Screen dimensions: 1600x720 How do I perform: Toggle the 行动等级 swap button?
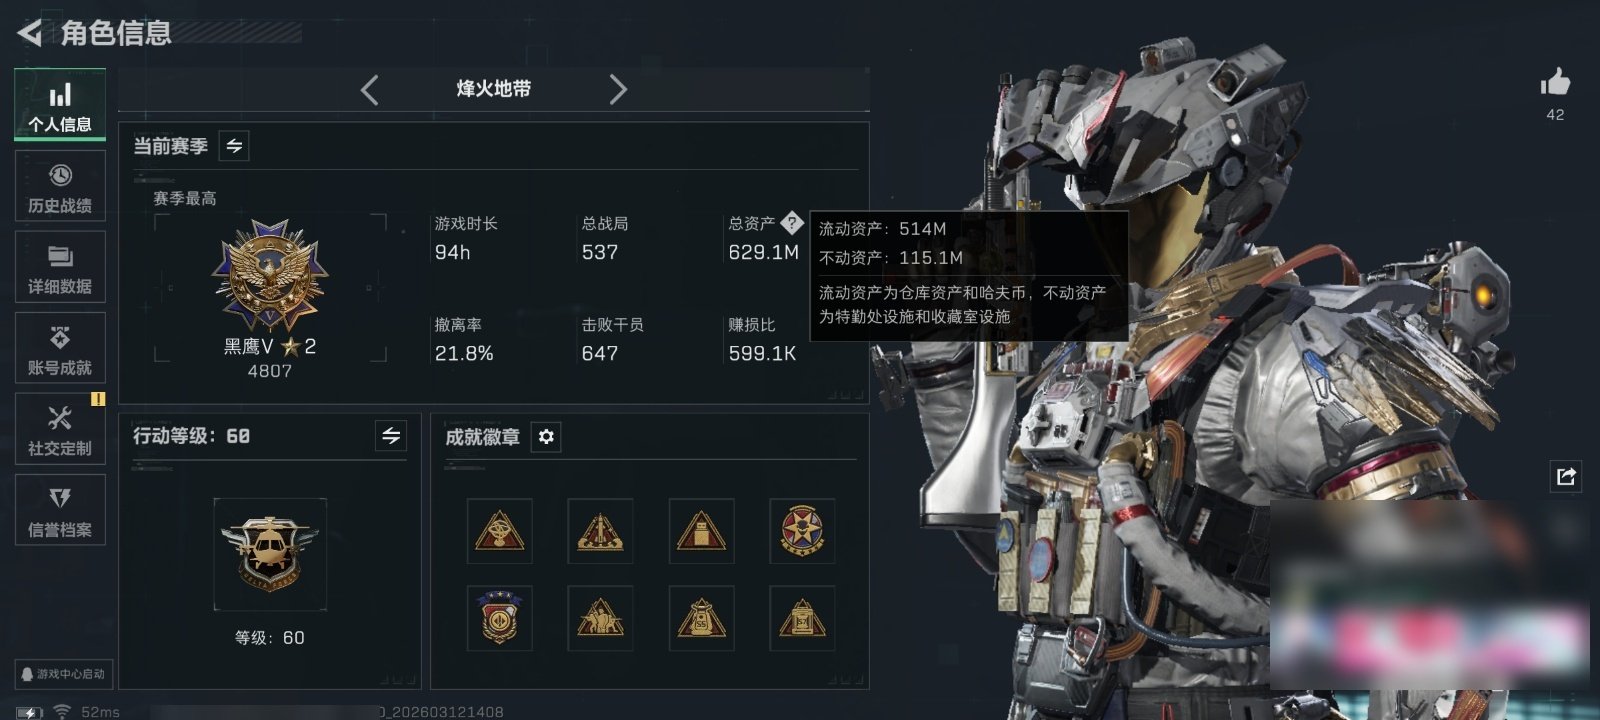[391, 436]
